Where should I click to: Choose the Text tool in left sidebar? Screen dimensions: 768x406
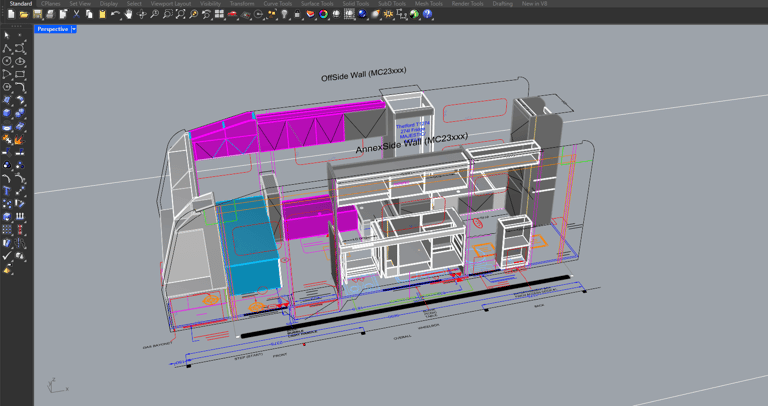(x=7, y=190)
